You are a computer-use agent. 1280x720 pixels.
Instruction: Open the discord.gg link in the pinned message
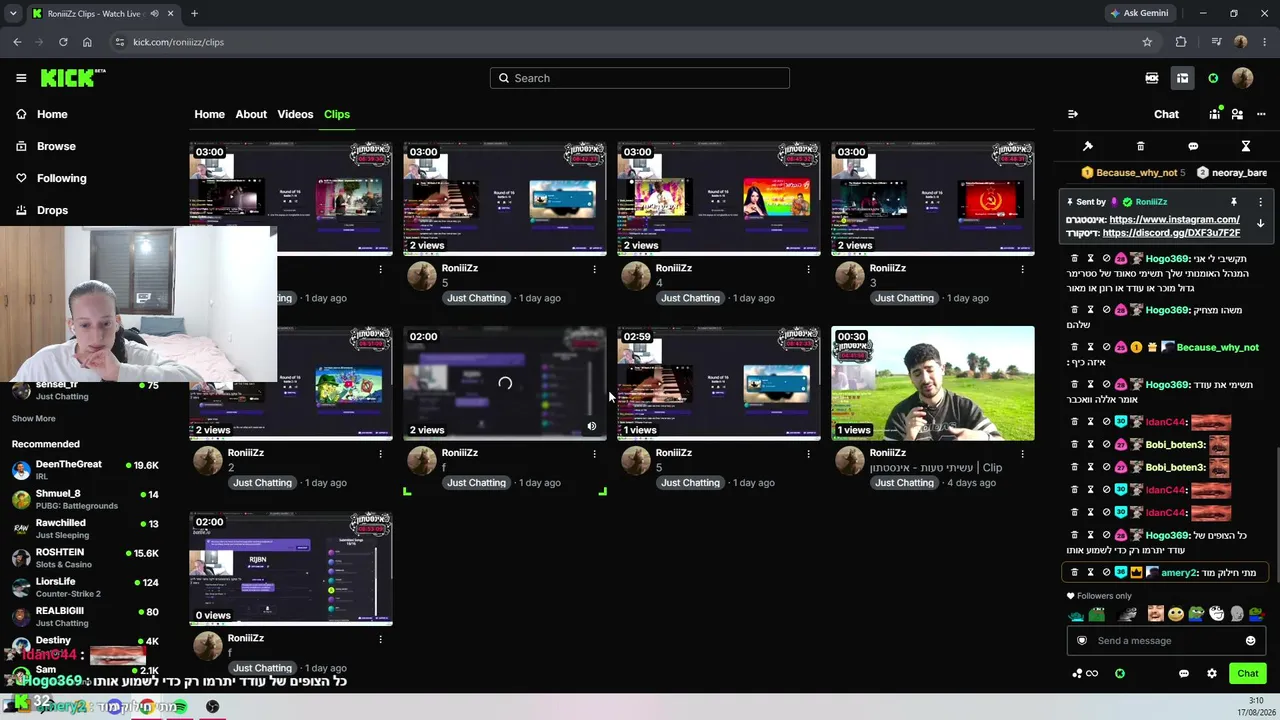pos(1171,233)
